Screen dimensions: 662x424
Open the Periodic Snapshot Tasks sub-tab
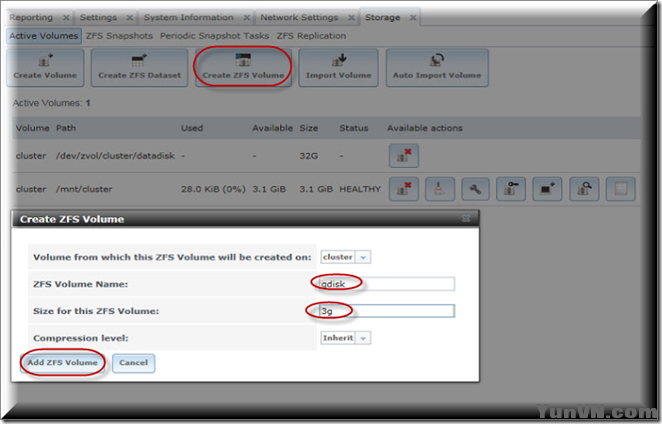click(x=214, y=36)
